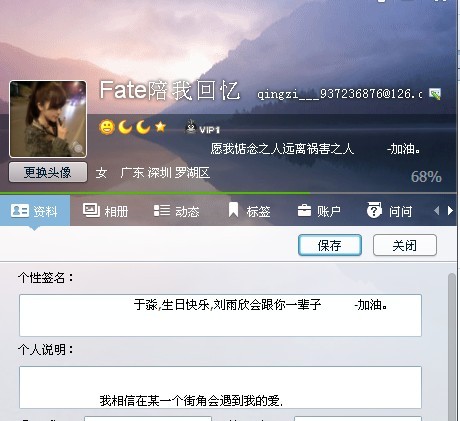Click the profile avatar photo
Screen dimensions: 460x421
(x=48, y=119)
